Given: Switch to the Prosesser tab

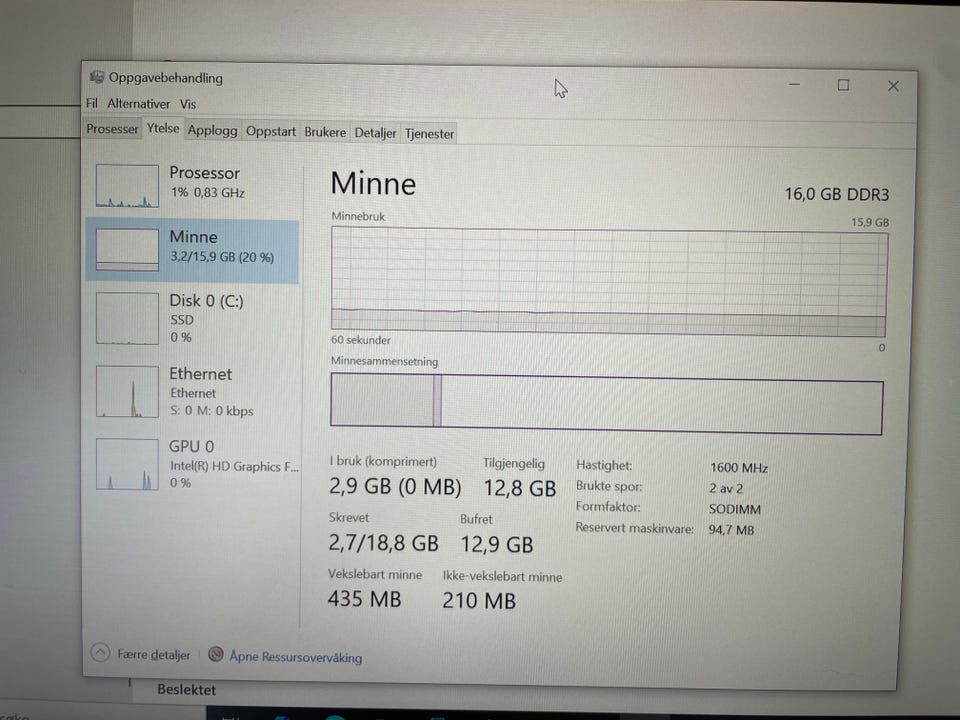Looking at the screenshot, I should coord(112,129).
